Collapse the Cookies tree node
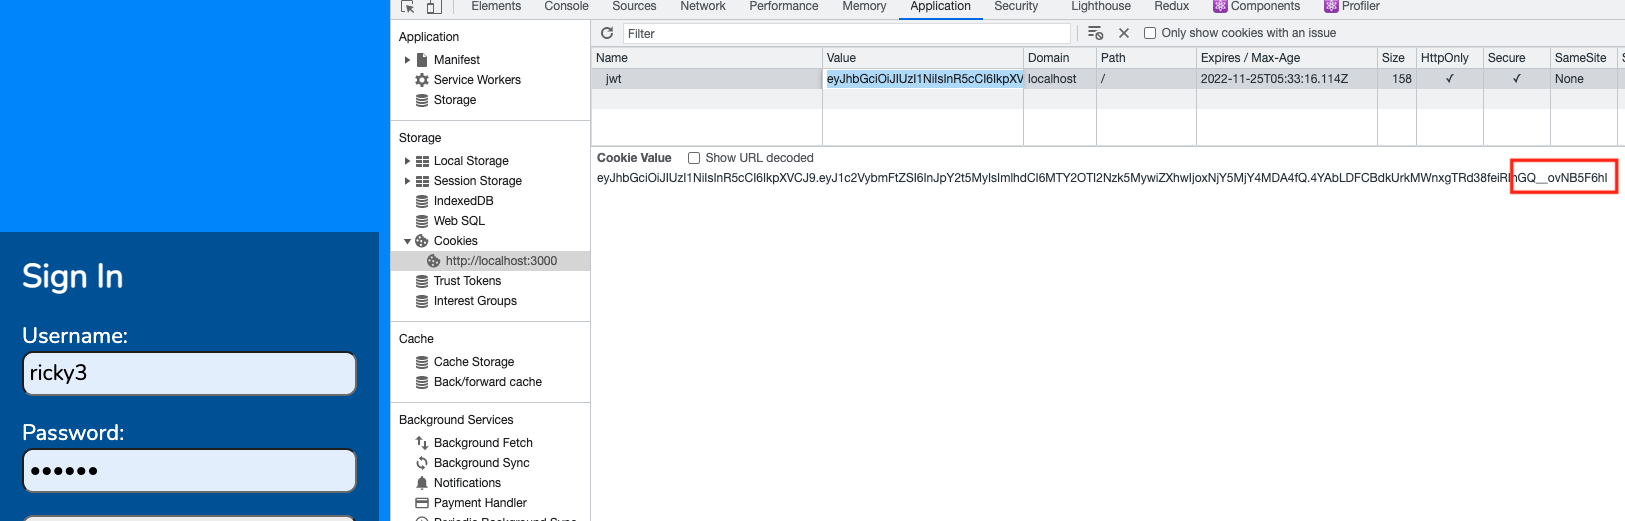1625x521 pixels. point(407,241)
